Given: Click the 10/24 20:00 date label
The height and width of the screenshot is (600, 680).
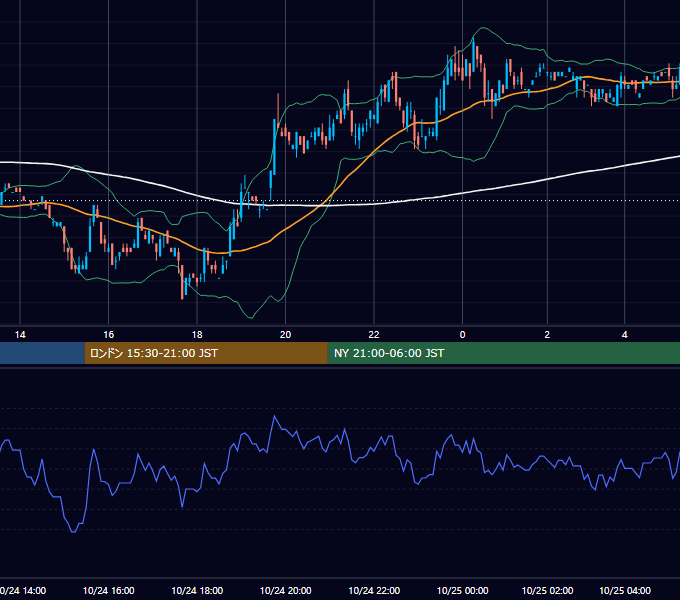Looking at the screenshot, I should pos(285,590).
